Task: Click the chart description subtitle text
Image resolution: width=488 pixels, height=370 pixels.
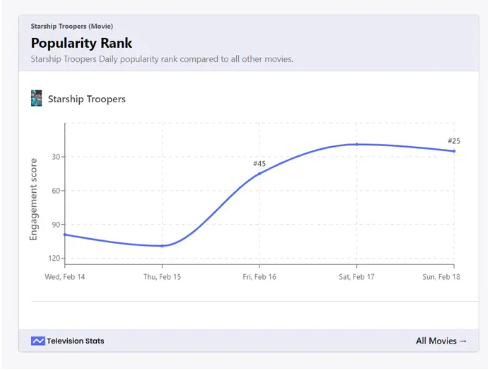Action: [162, 59]
